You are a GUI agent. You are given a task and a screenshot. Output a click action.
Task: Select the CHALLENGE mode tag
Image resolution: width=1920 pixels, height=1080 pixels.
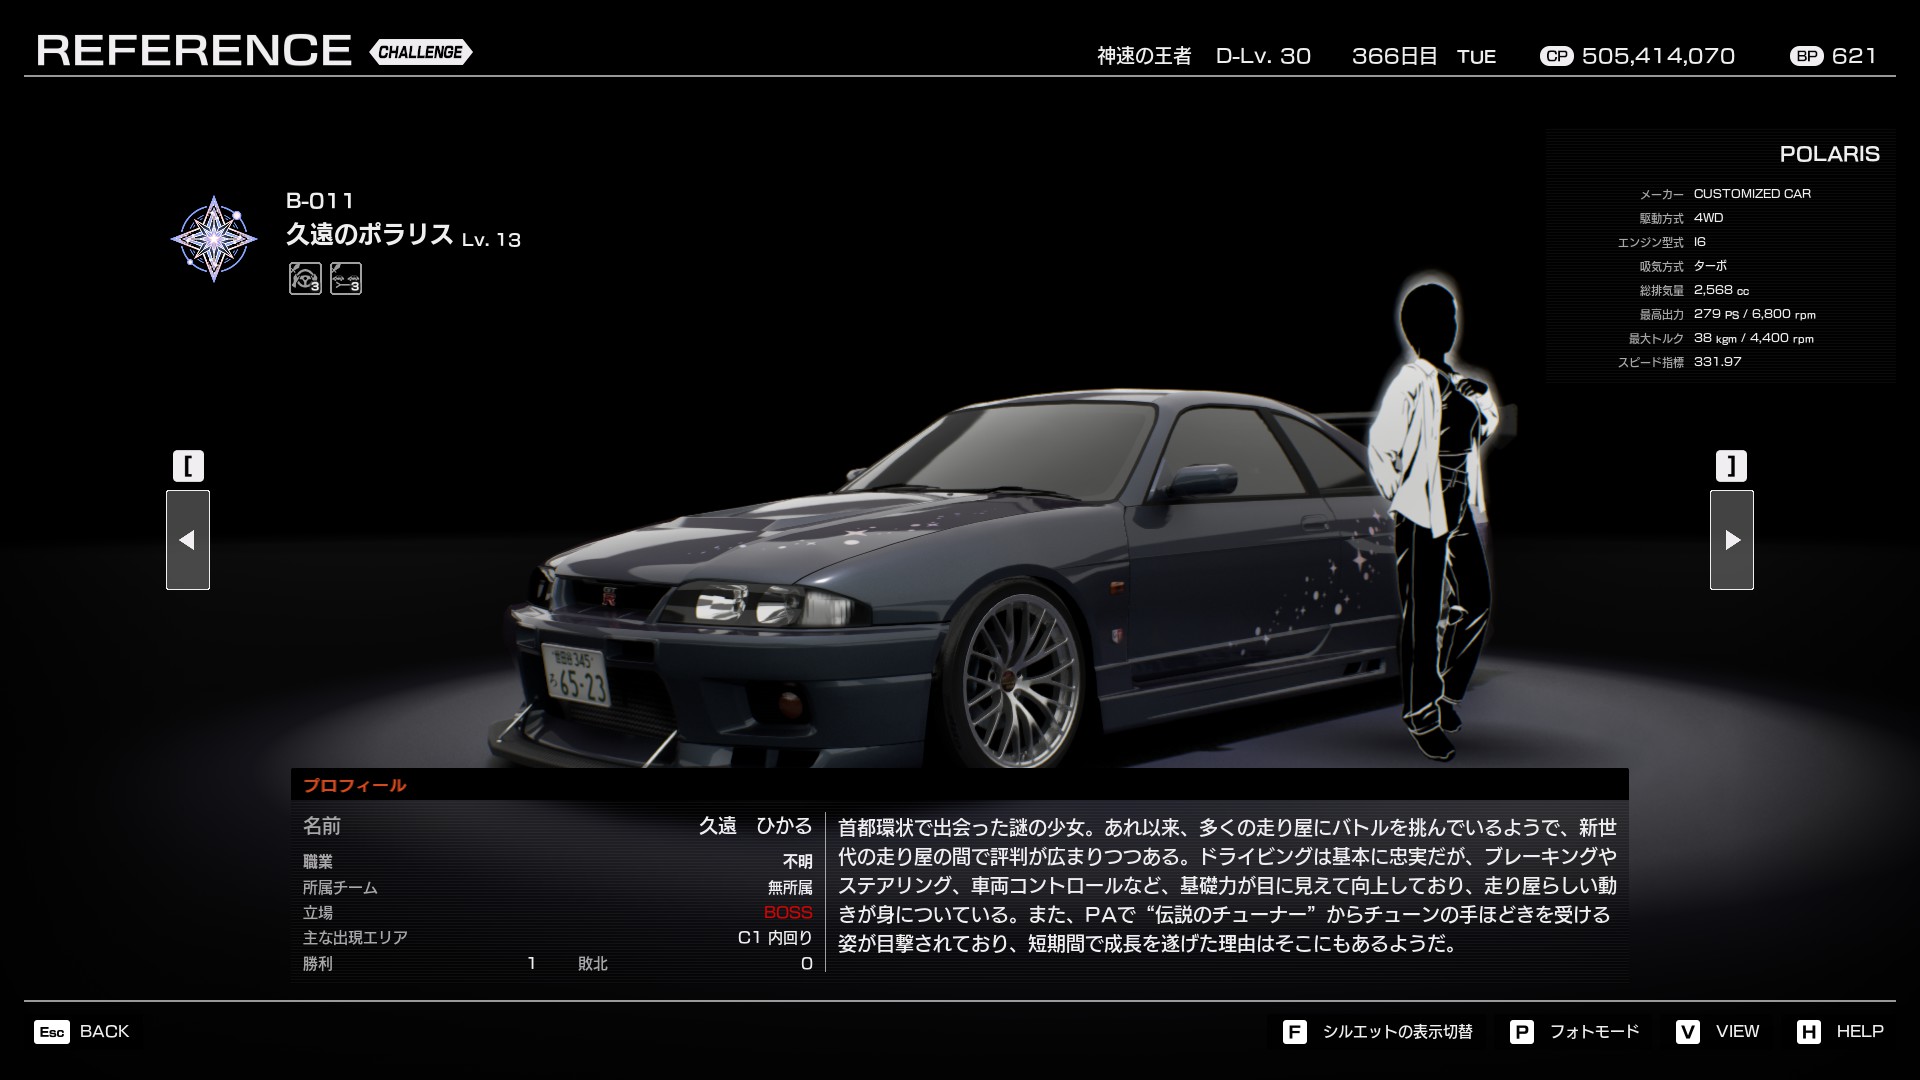(x=420, y=52)
